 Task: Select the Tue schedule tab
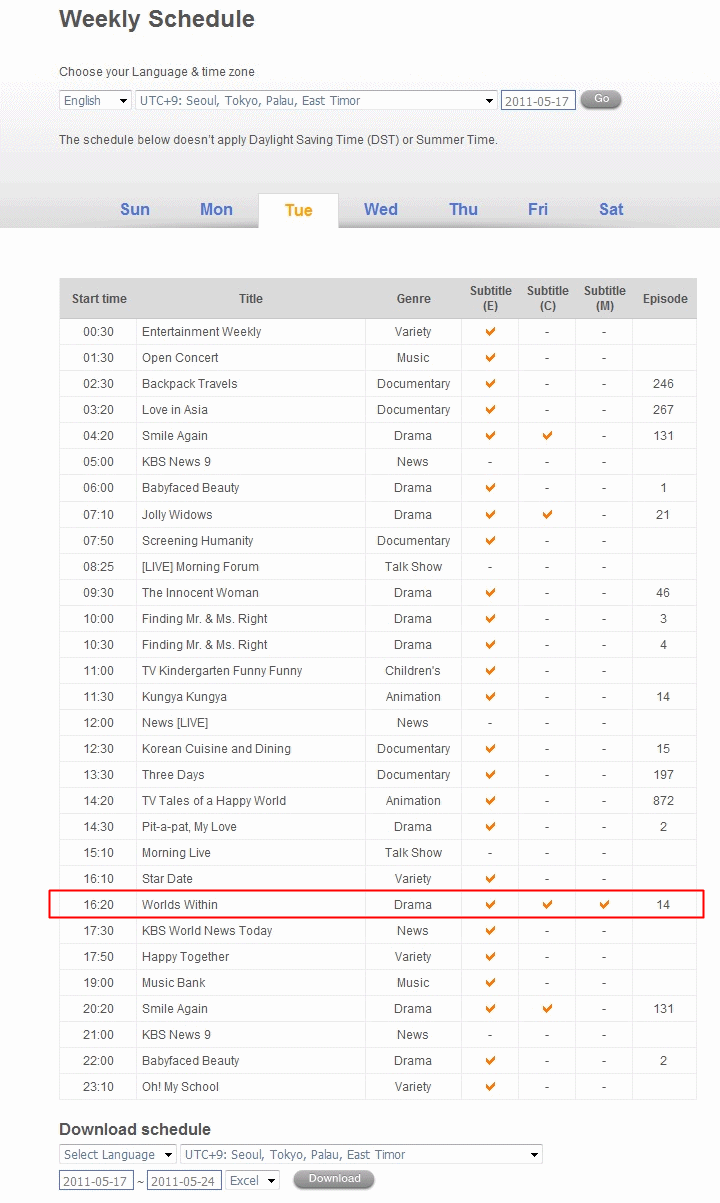(x=298, y=210)
